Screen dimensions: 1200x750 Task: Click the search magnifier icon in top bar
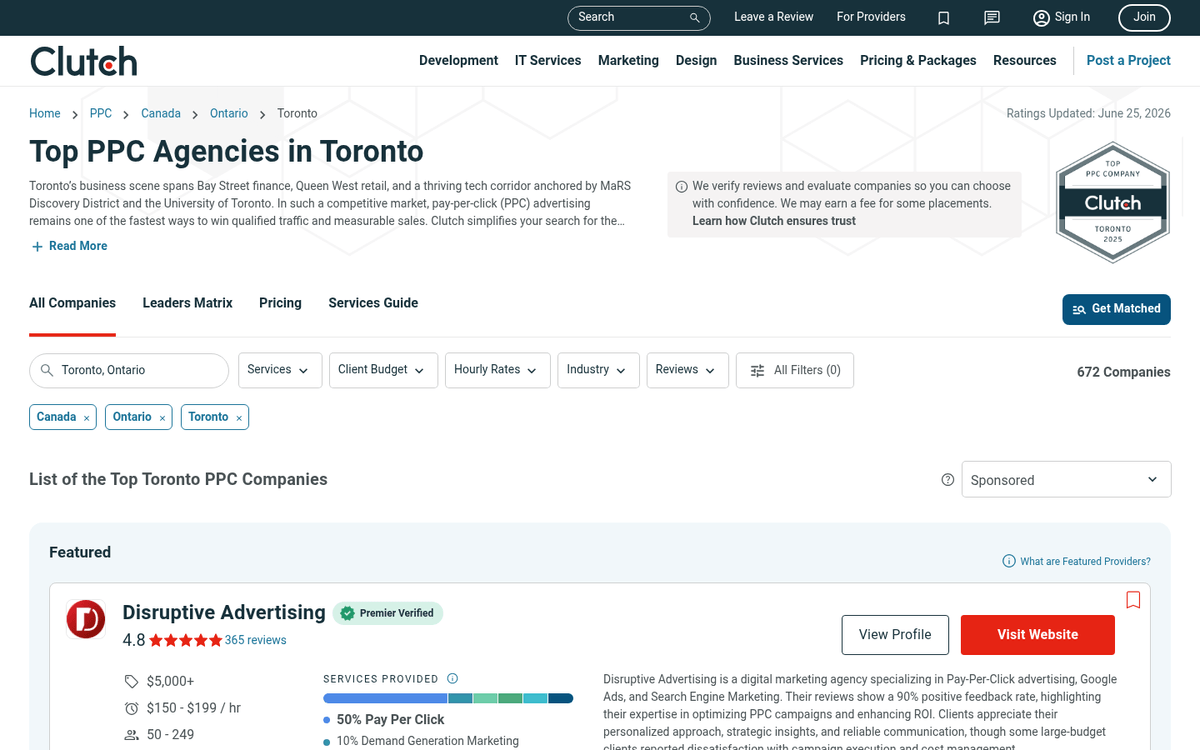coord(695,17)
